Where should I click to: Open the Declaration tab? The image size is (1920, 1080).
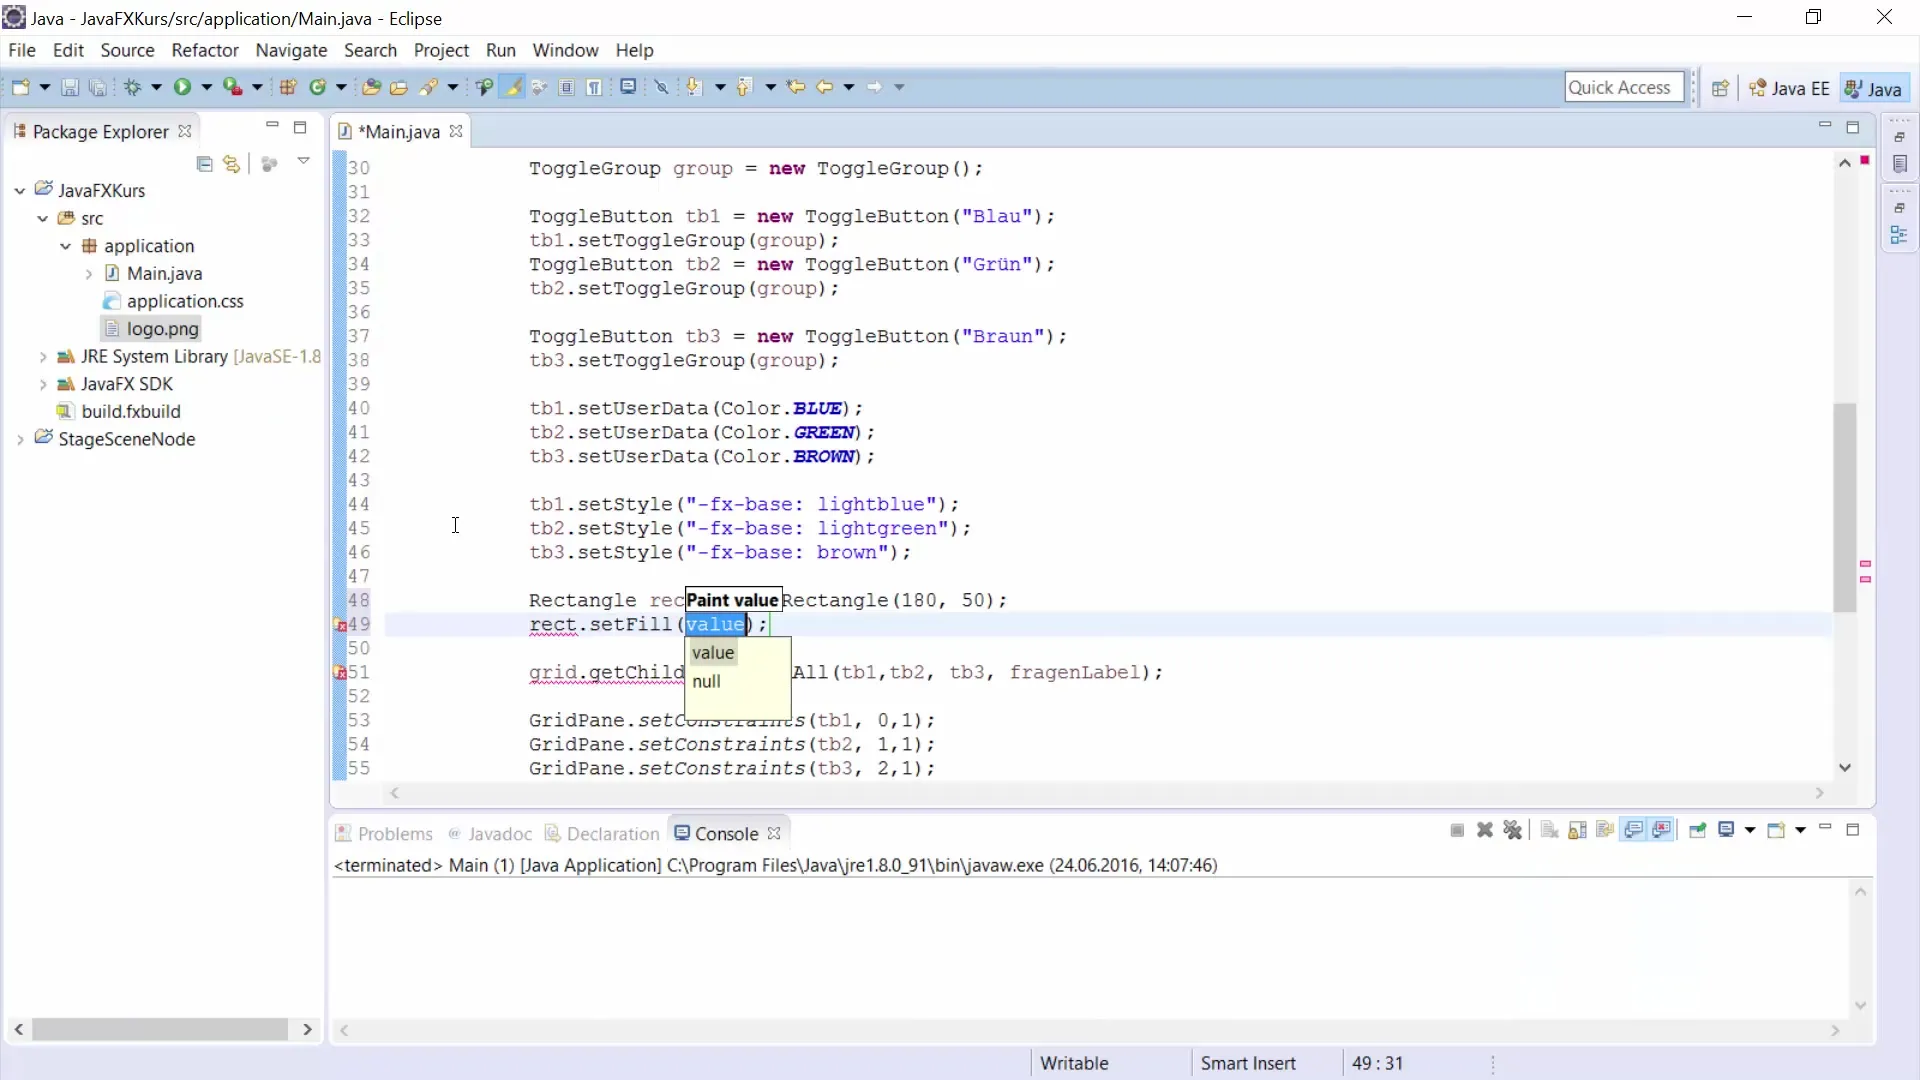tap(602, 834)
